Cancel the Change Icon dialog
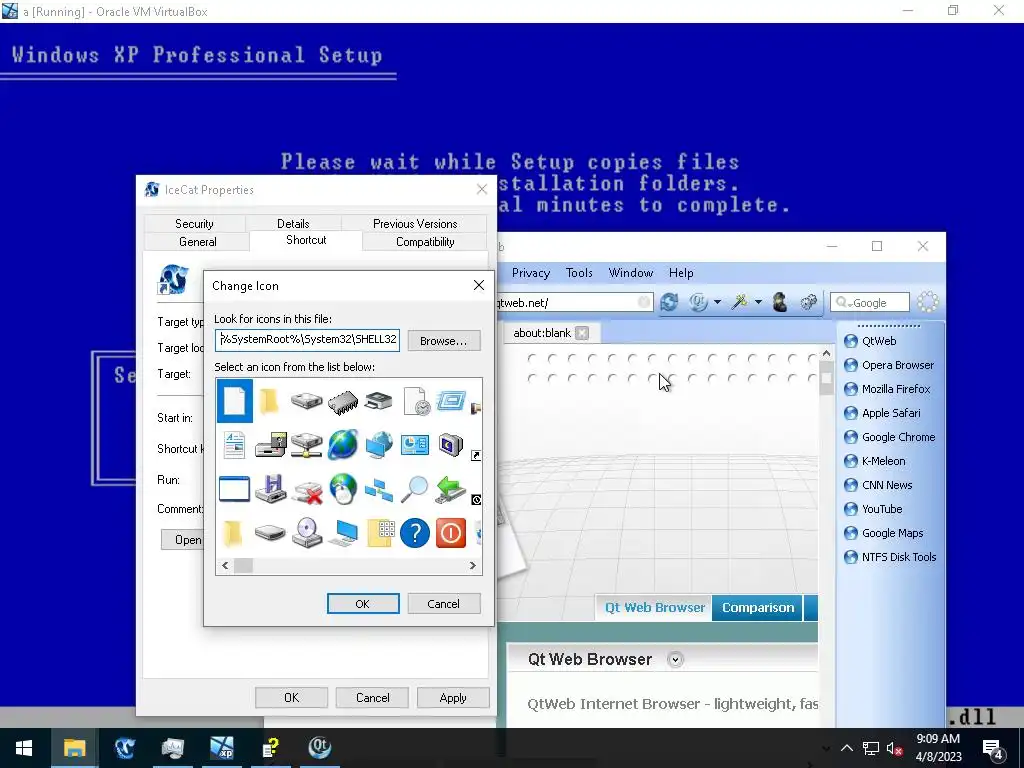Image resolution: width=1024 pixels, height=768 pixels. point(443,604)
